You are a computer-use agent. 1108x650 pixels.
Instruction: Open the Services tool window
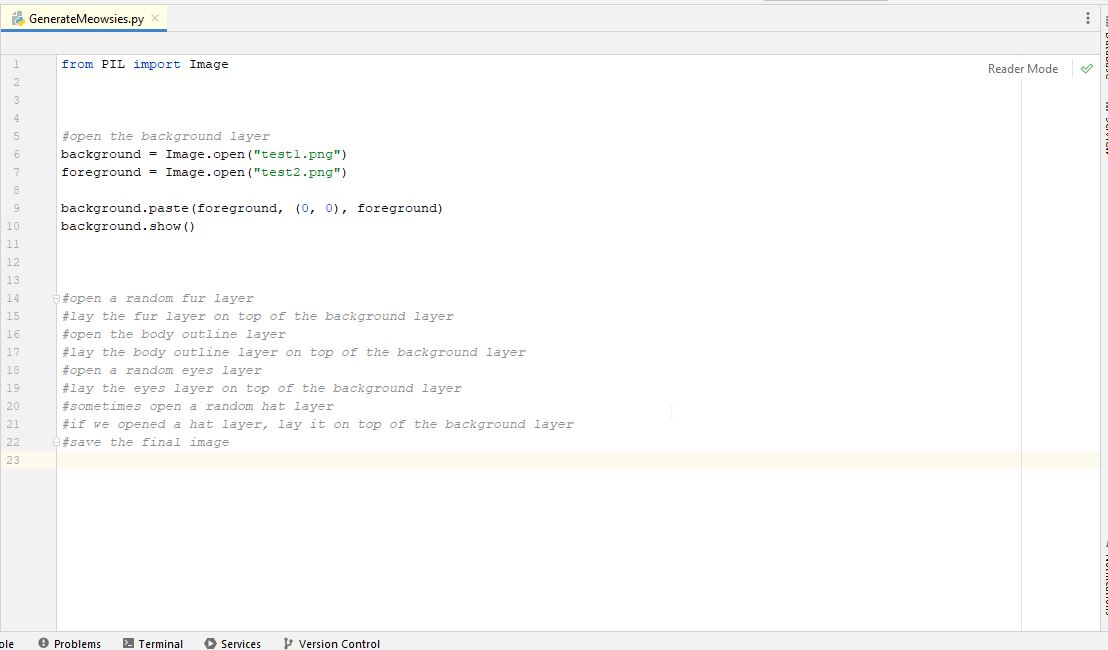tap(232, 643)
